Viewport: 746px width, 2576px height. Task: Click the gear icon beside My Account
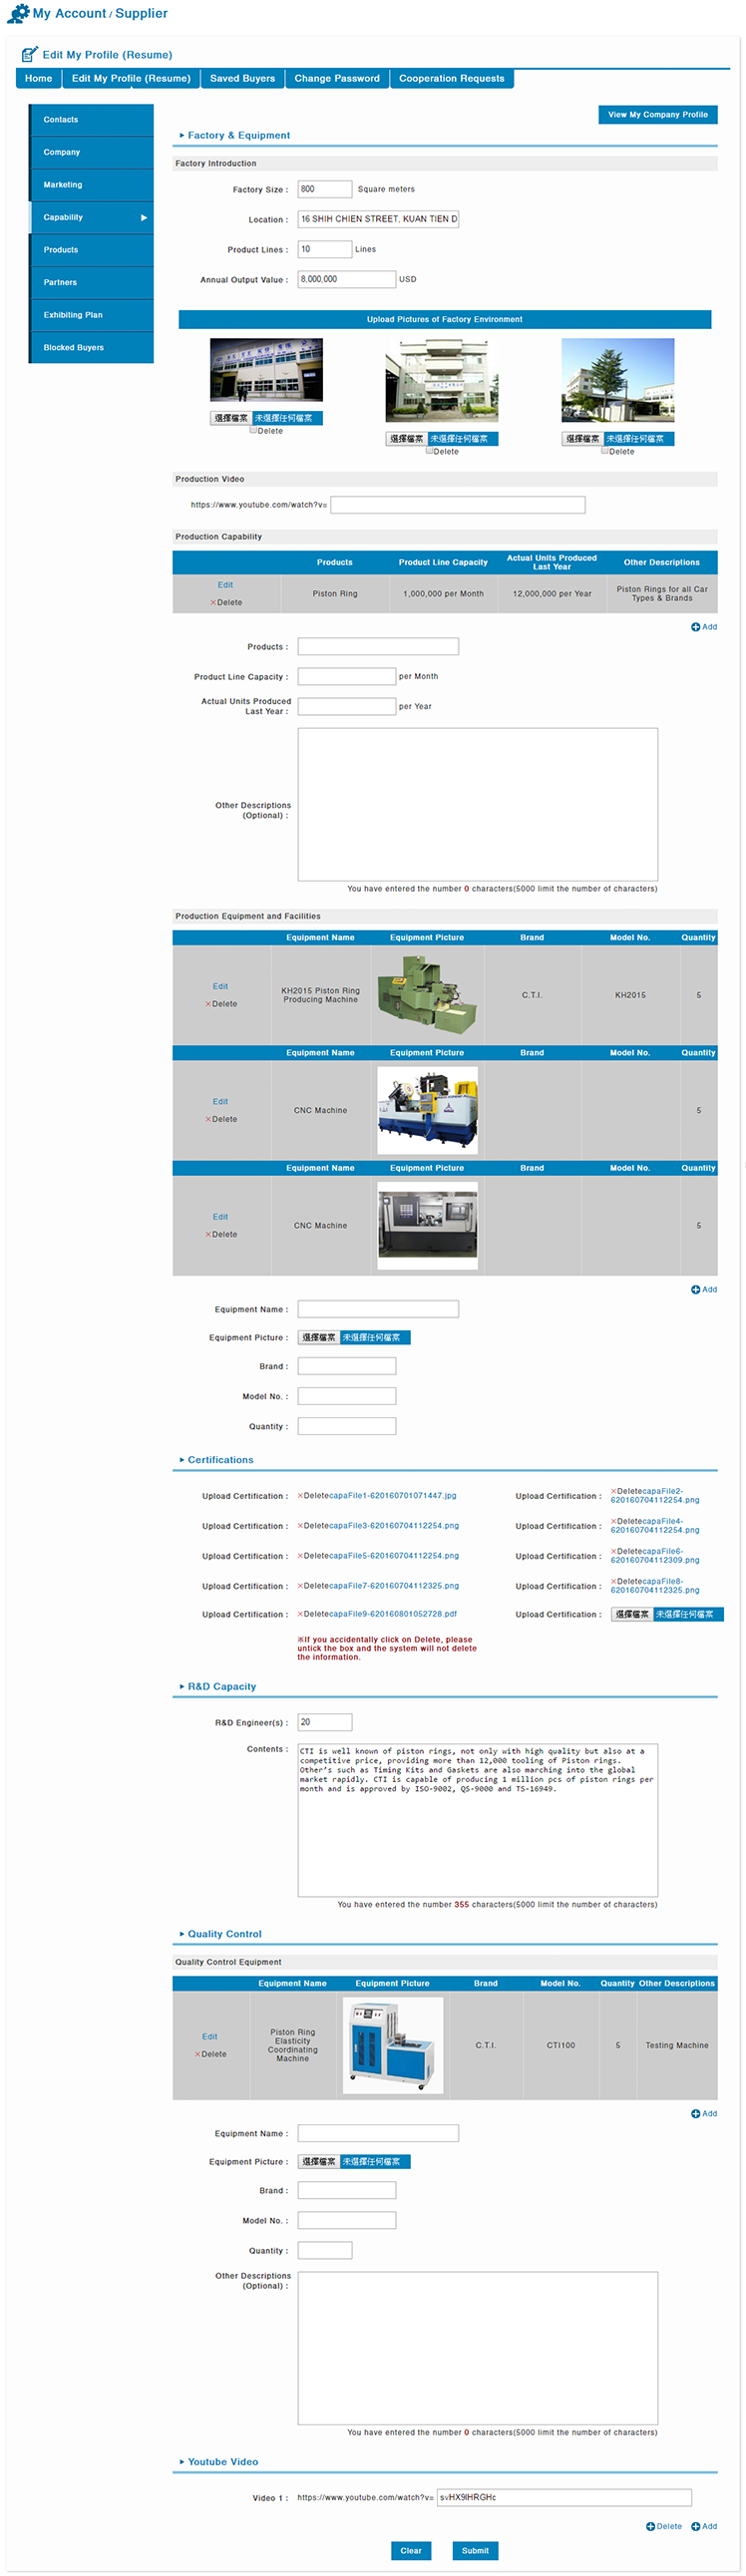[x=18, y=14]
